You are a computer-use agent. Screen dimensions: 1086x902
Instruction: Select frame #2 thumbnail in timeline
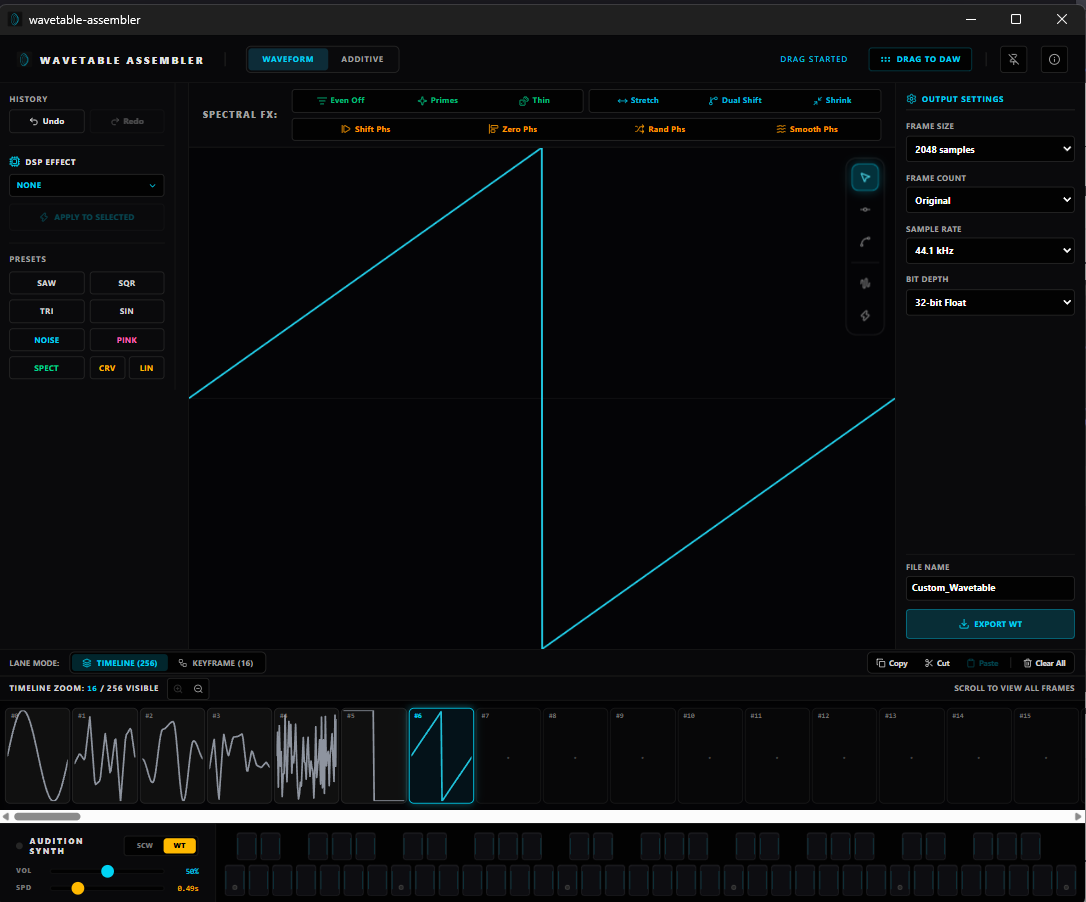[172, 756]
